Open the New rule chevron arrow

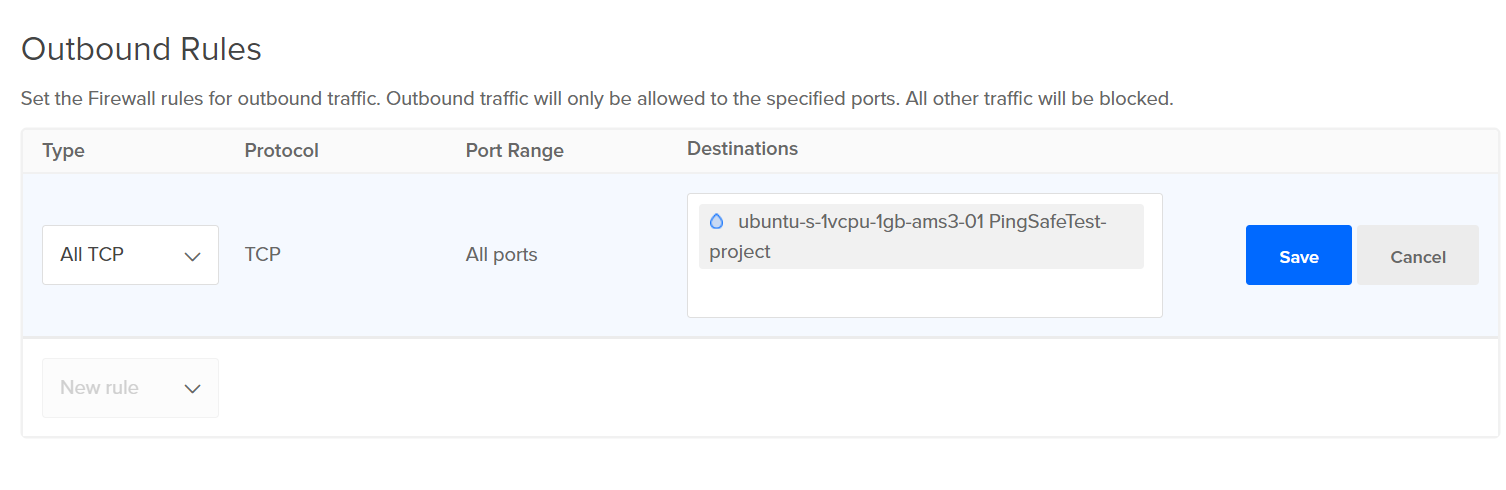[x=193, y=388]
